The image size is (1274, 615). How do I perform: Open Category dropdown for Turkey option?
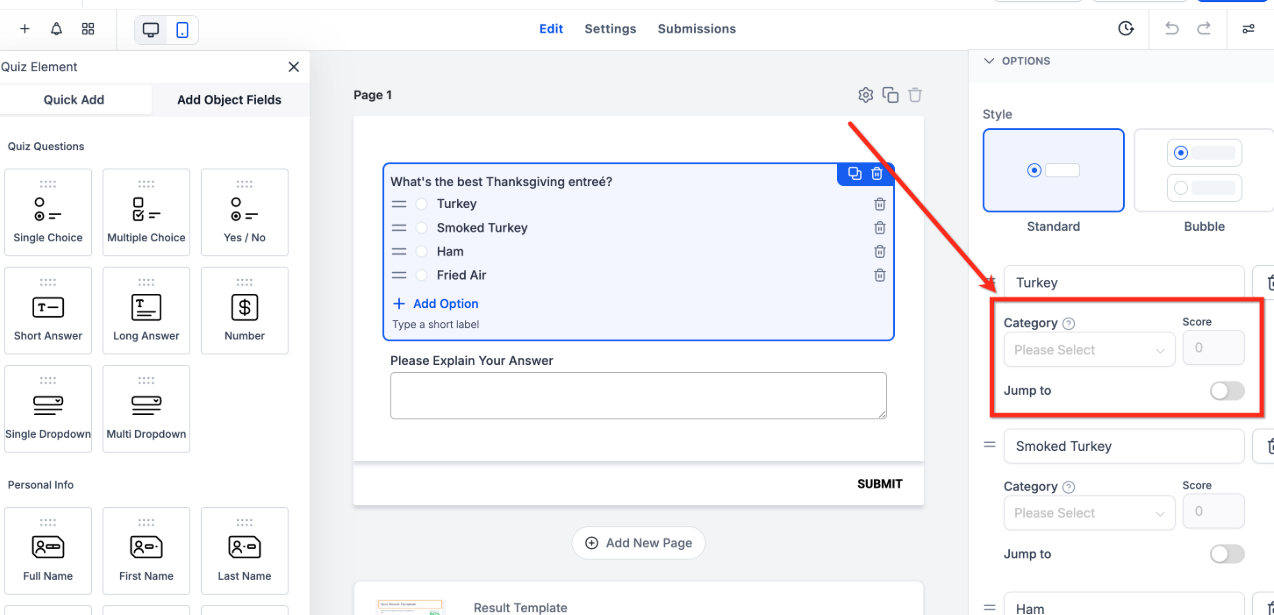point(1089,350)
